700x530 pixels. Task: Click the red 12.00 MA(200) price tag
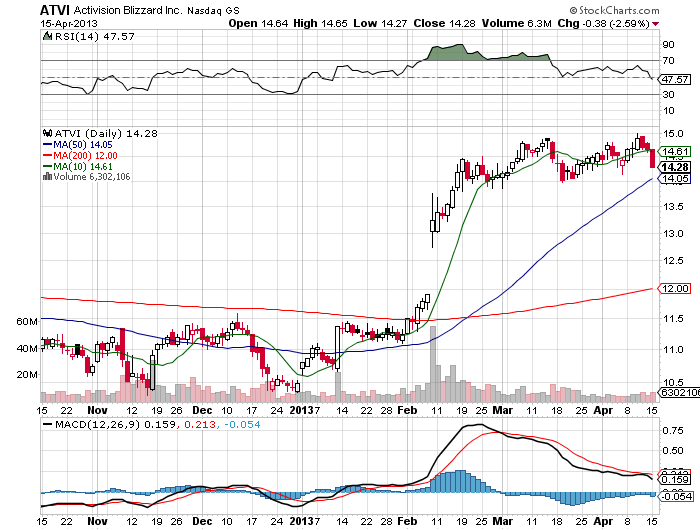(x=675, y=288)
